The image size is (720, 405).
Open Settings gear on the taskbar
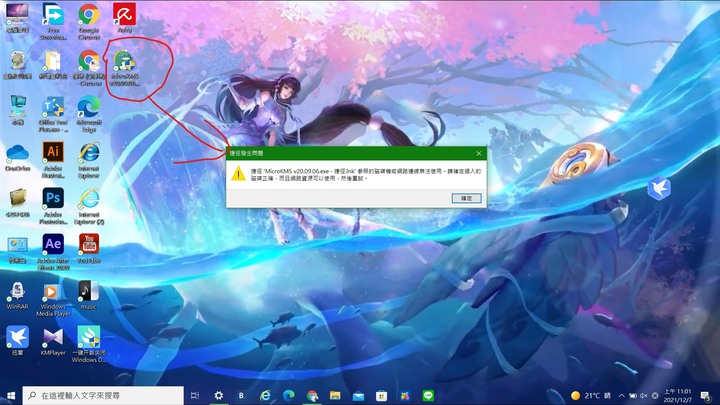click(219, 395)
